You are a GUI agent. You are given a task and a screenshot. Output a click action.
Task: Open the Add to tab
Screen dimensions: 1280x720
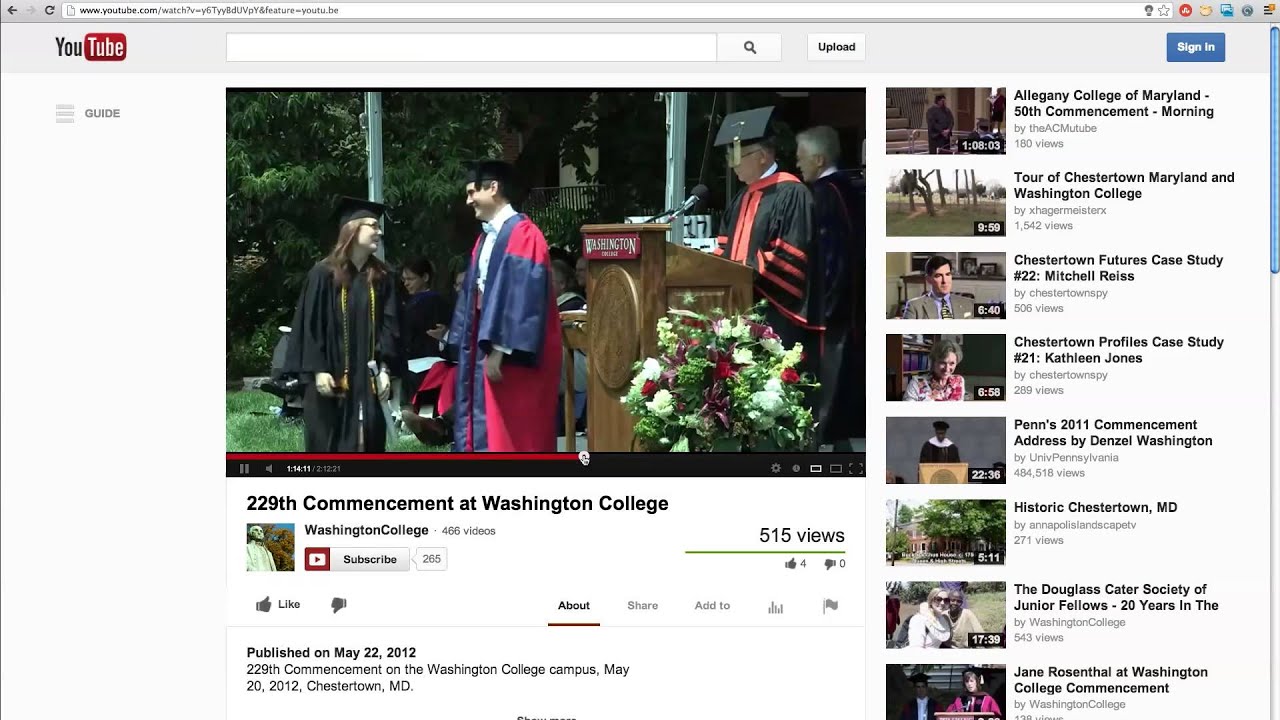pos(712,605)
